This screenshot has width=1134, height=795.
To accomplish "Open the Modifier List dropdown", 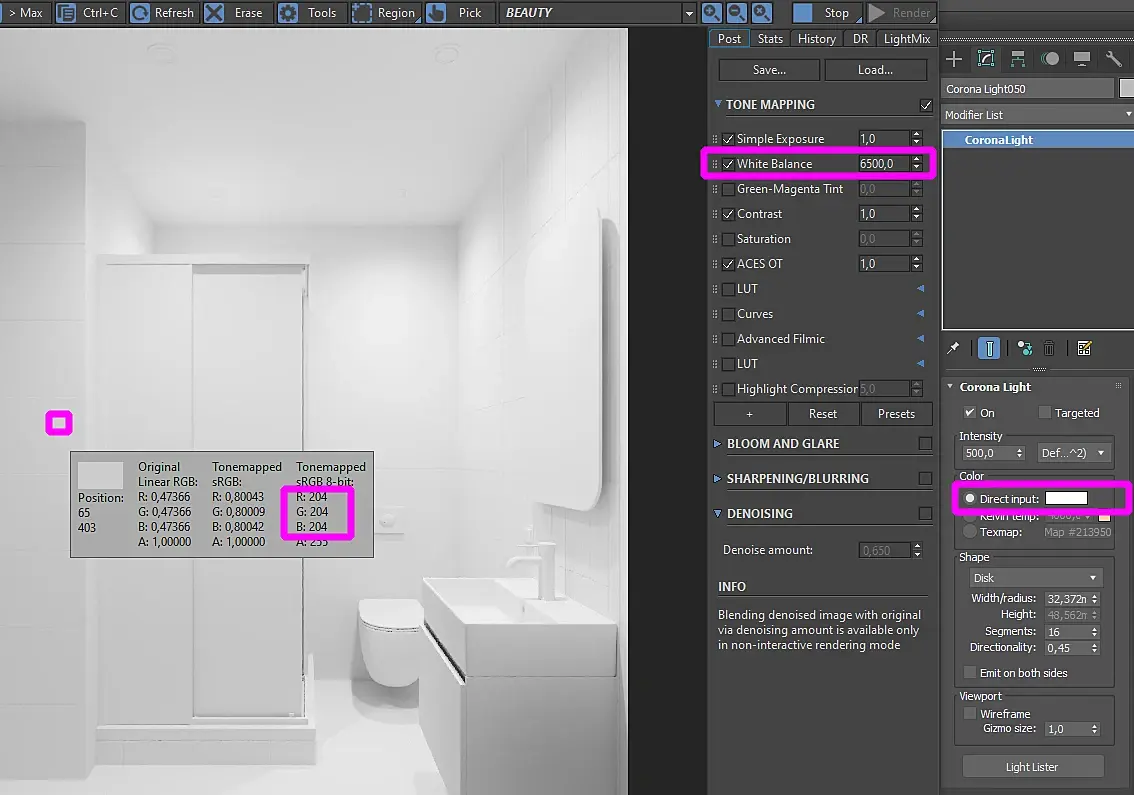I will pos(1038,115).
